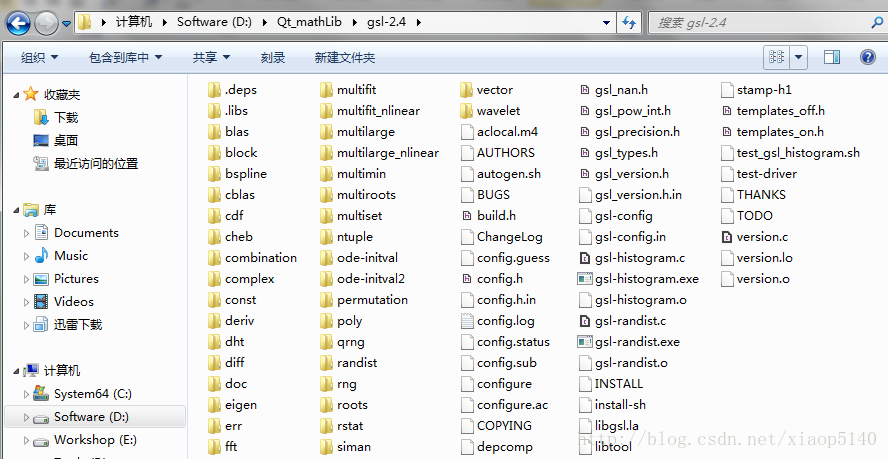Select the 迅雷下载 library
The height and width of the screenshot is (459, 888).
pos(78,325)
